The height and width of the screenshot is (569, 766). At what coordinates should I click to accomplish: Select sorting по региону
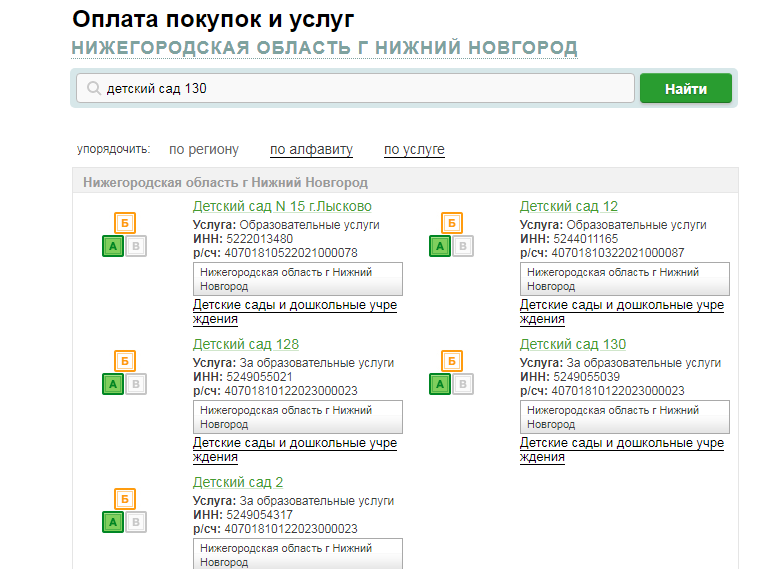tap(204, 149)
